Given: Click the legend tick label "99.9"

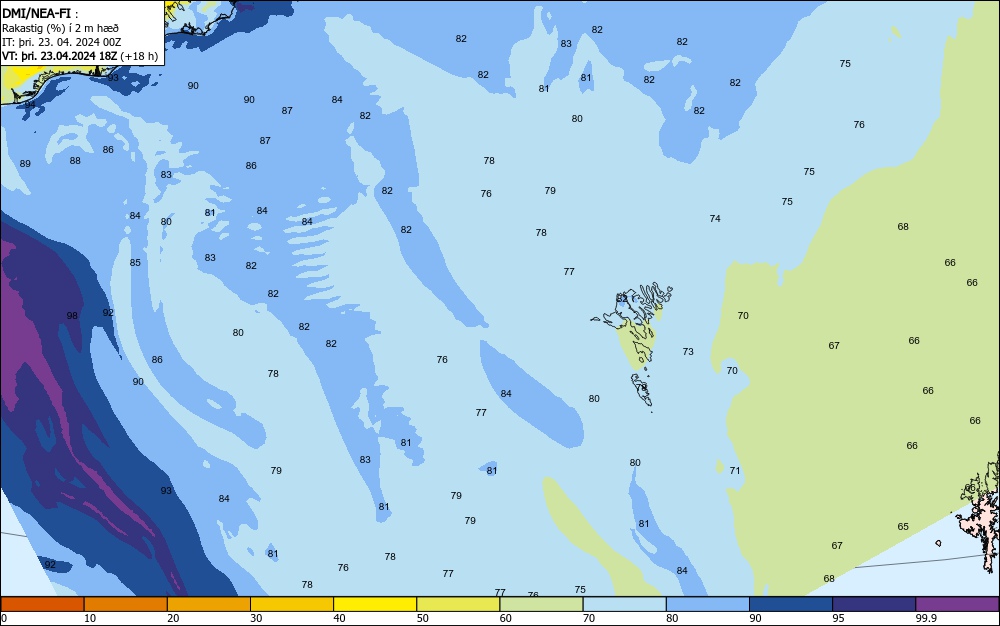Looking at the screenshot, I should pyautogui.click(x=925, y=618).
